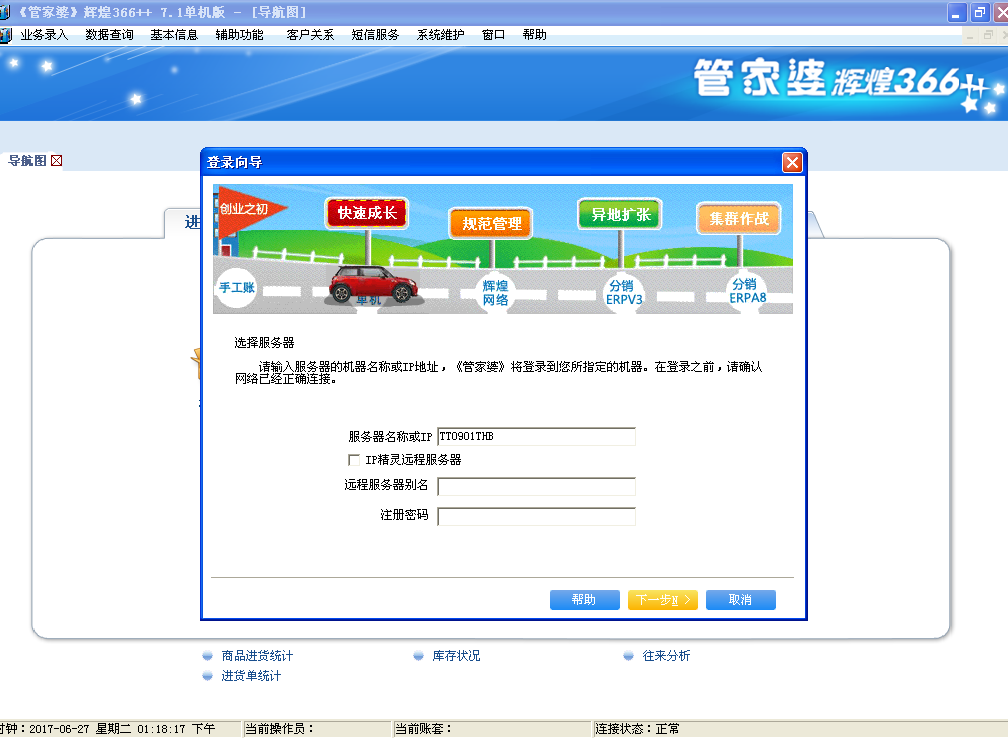1008x738 pixels.
Task: Click the 注册密码 input field
Action: [536, 516]
